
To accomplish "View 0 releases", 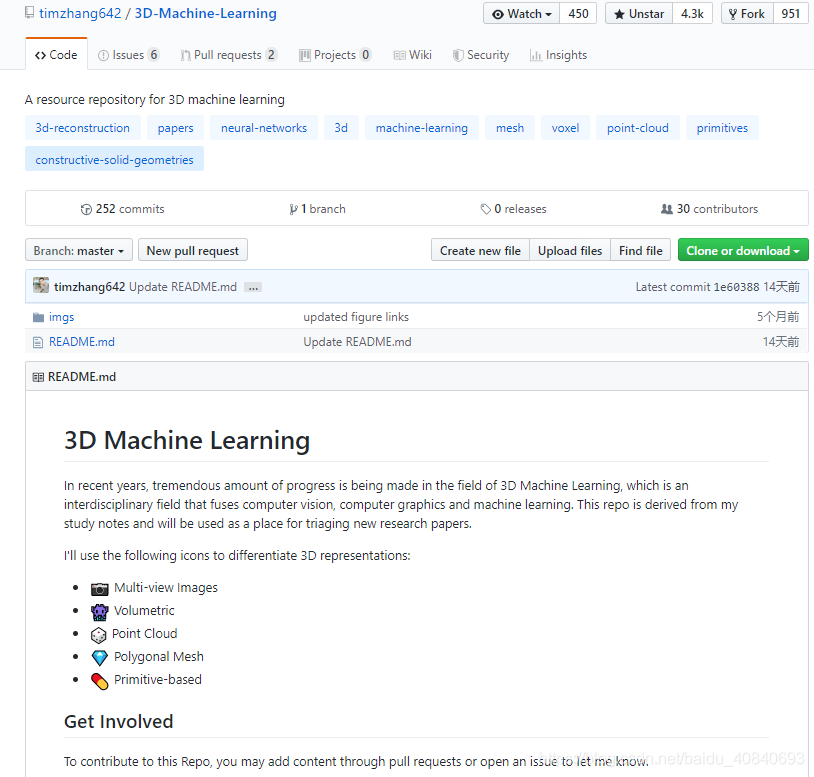I will point(513,209).
